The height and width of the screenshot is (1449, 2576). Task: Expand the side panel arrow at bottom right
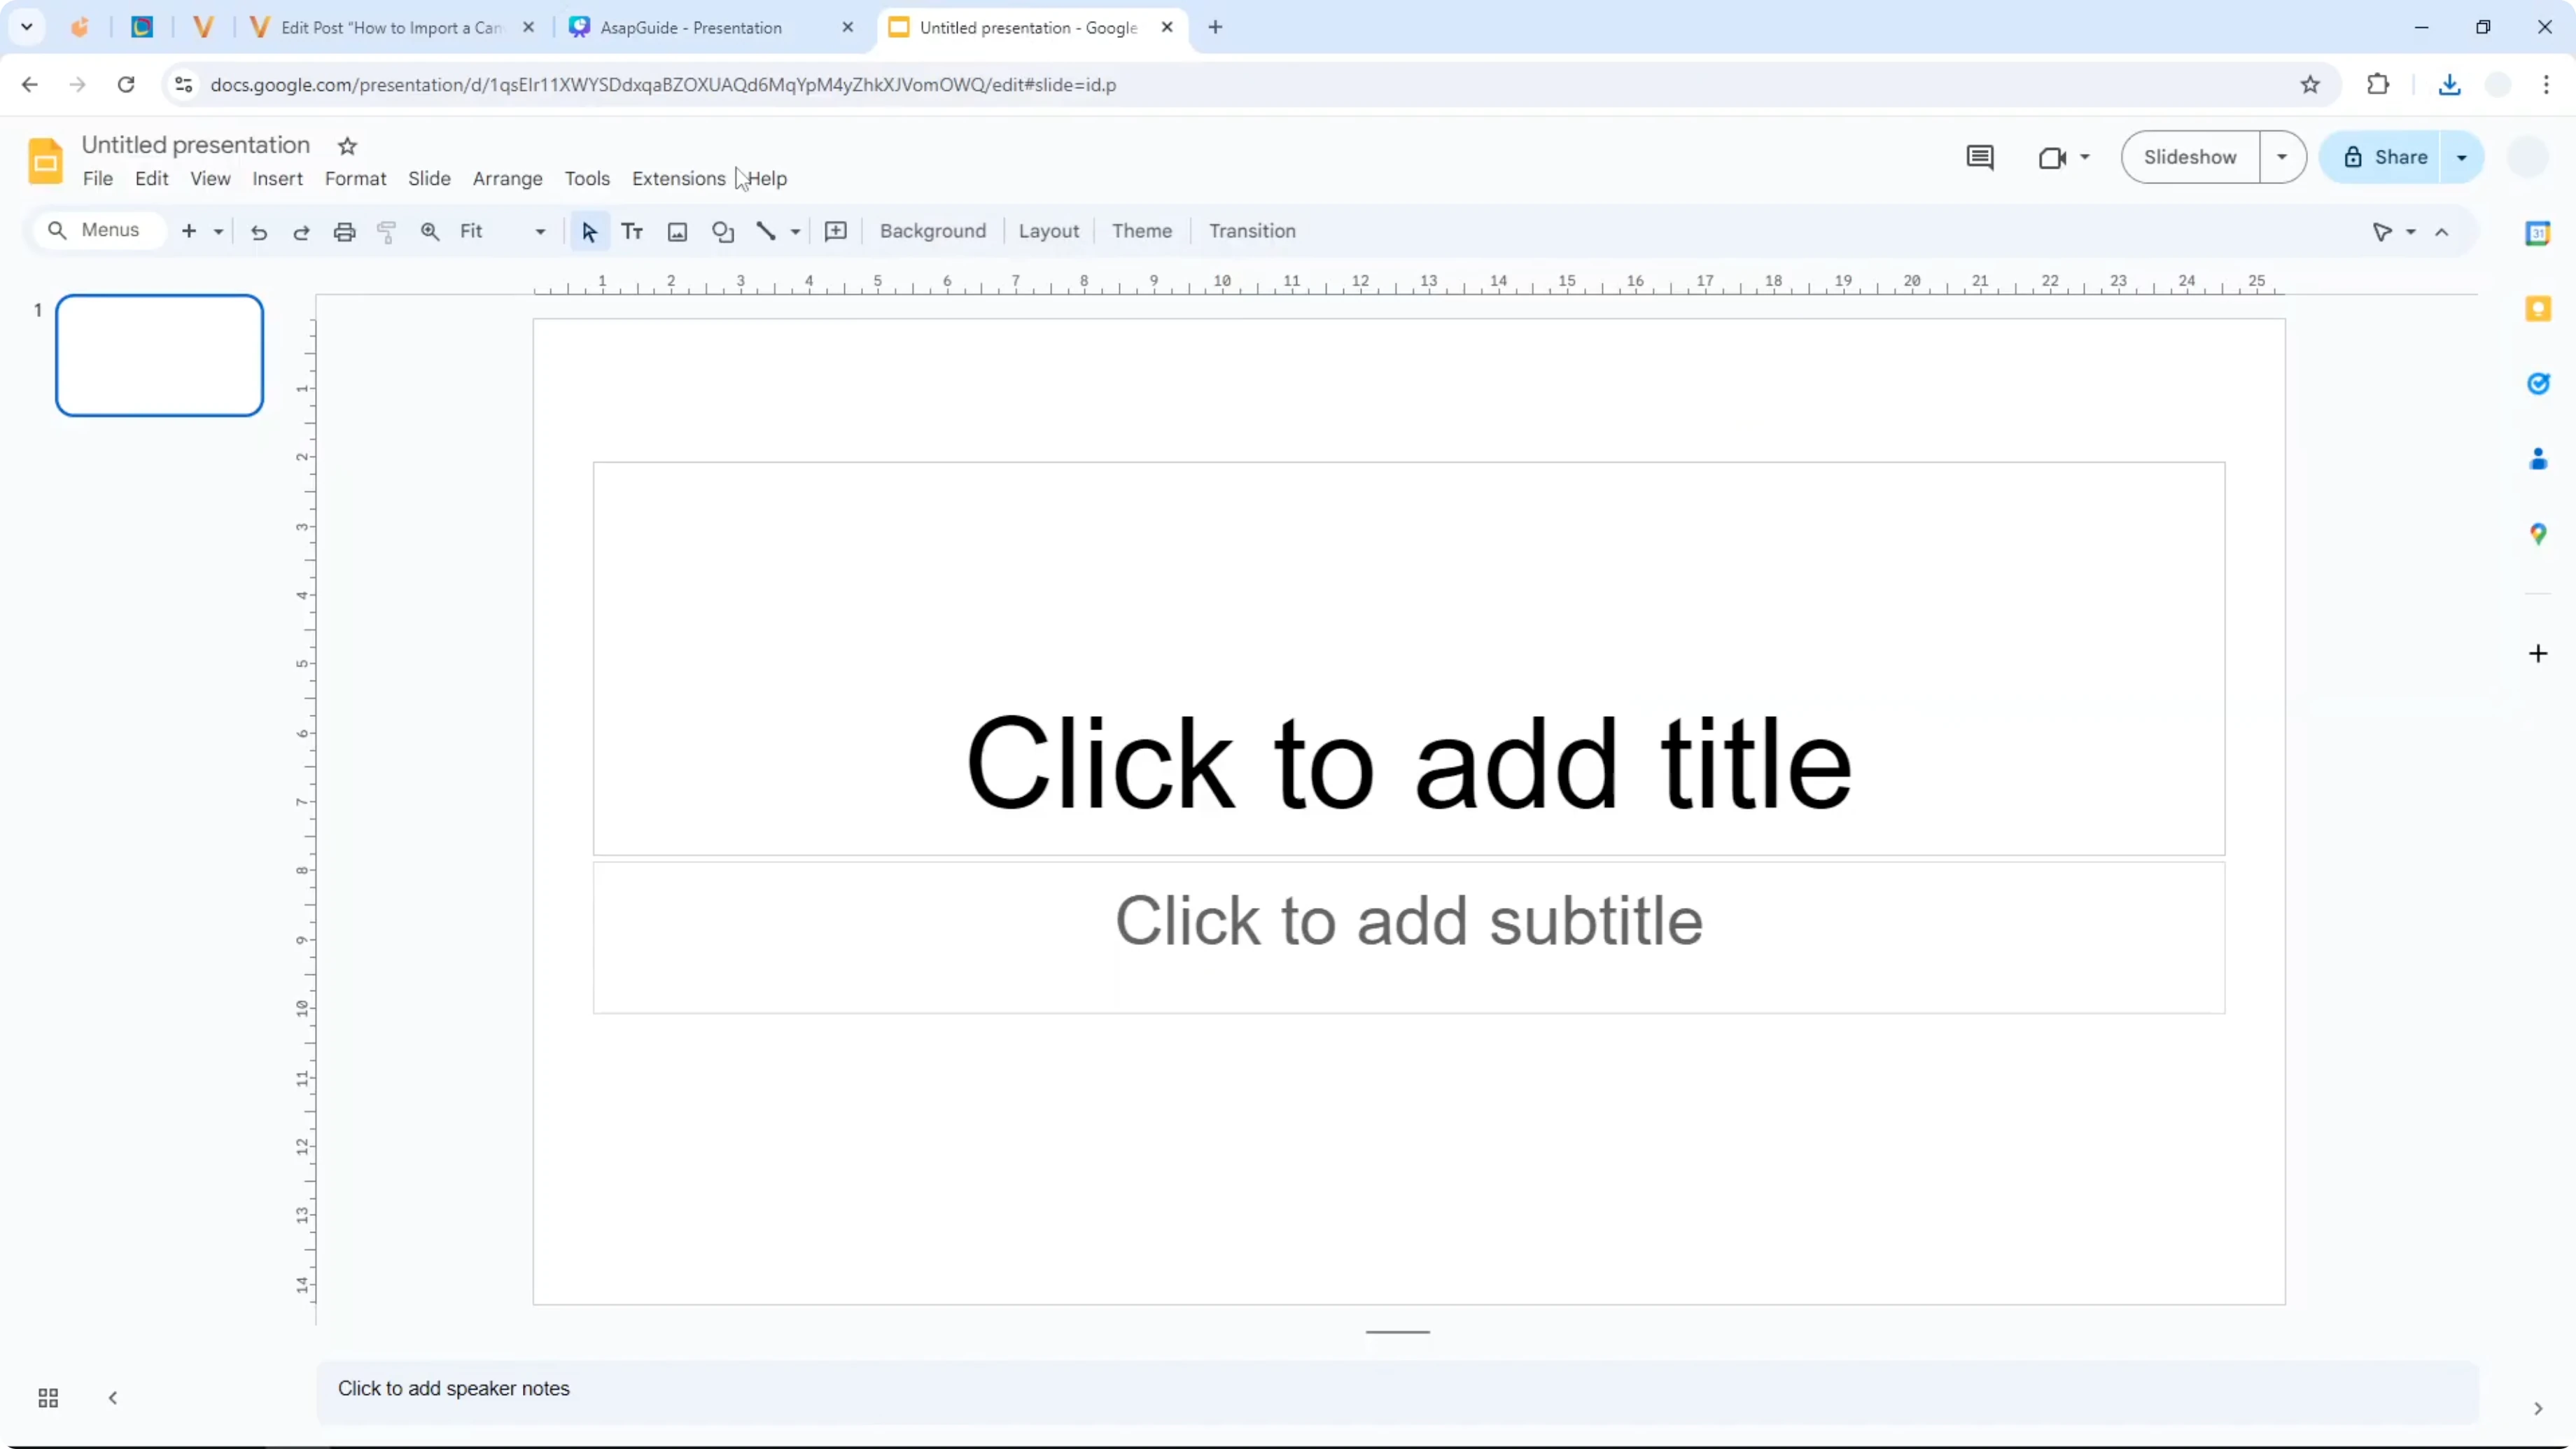(2538, 1409)
